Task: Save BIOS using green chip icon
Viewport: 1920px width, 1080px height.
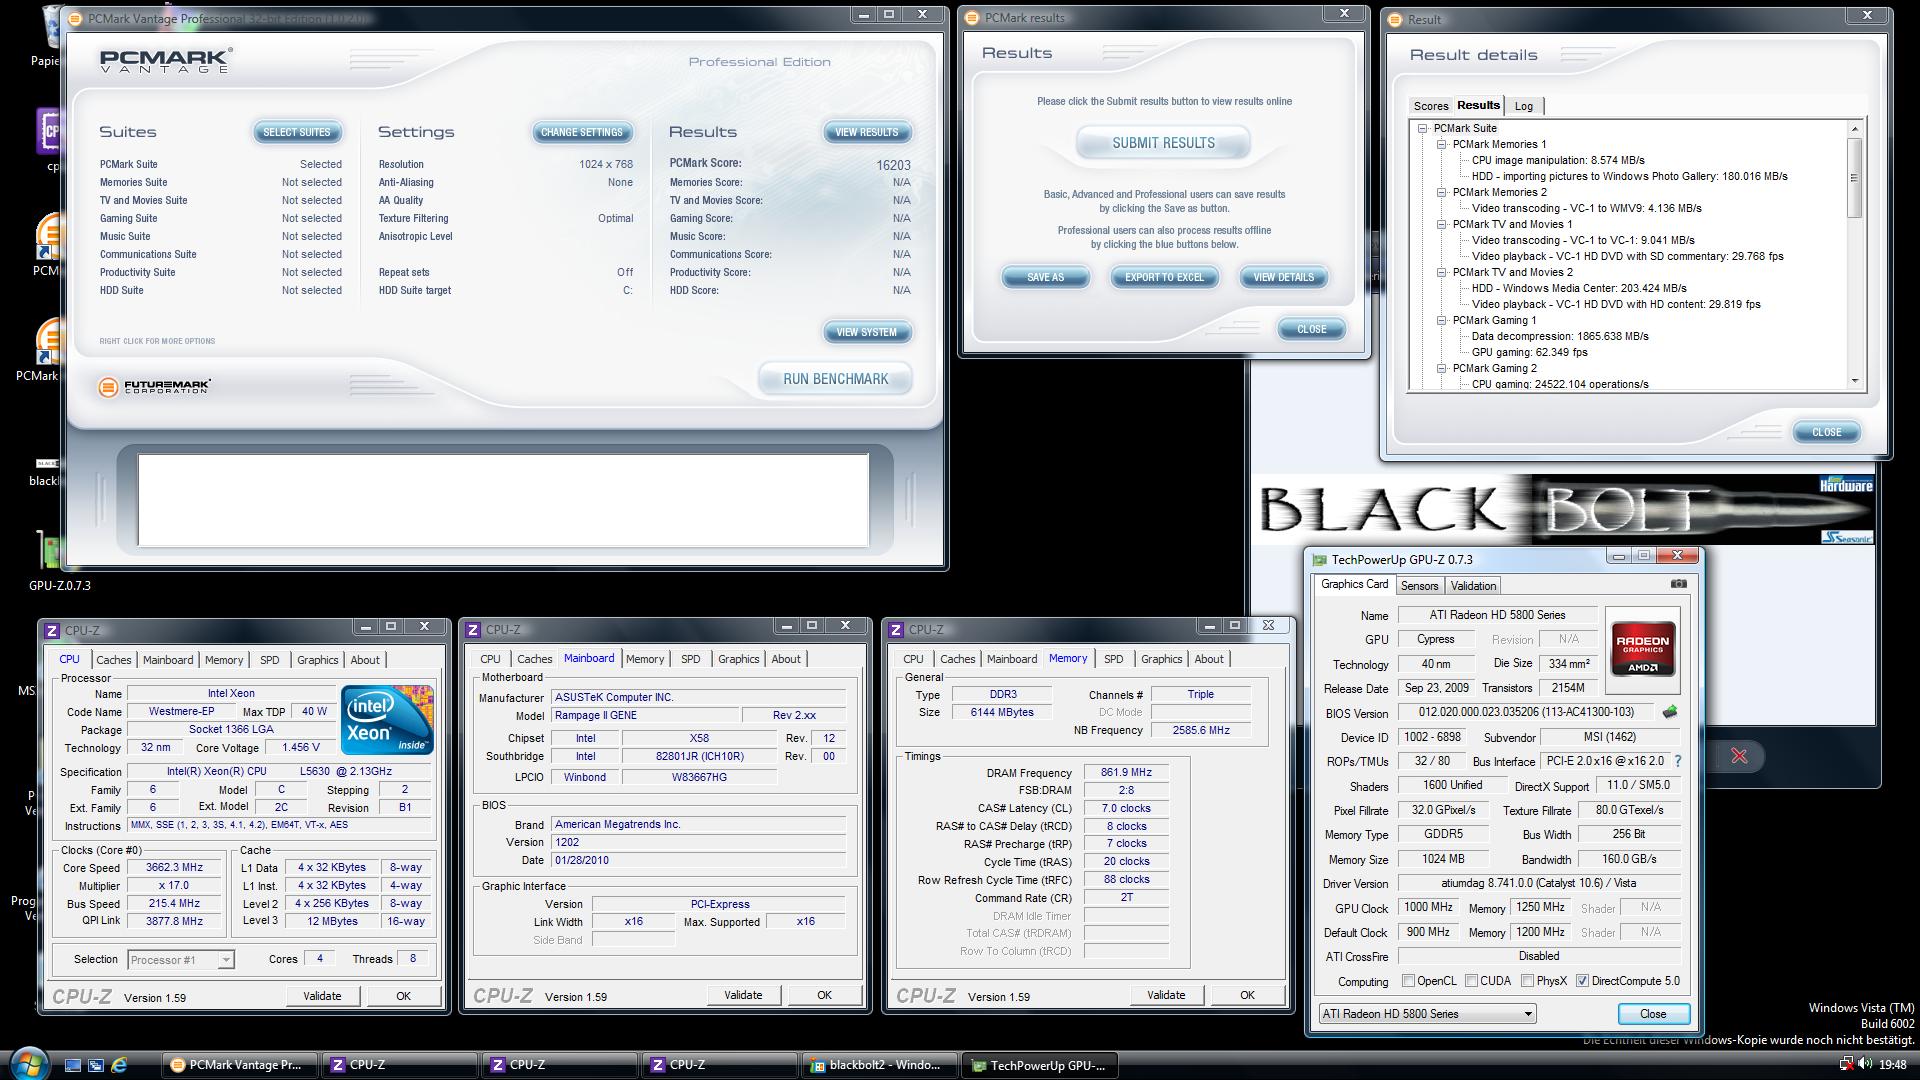Action: pyautogui.click(x=1669, y=713)
